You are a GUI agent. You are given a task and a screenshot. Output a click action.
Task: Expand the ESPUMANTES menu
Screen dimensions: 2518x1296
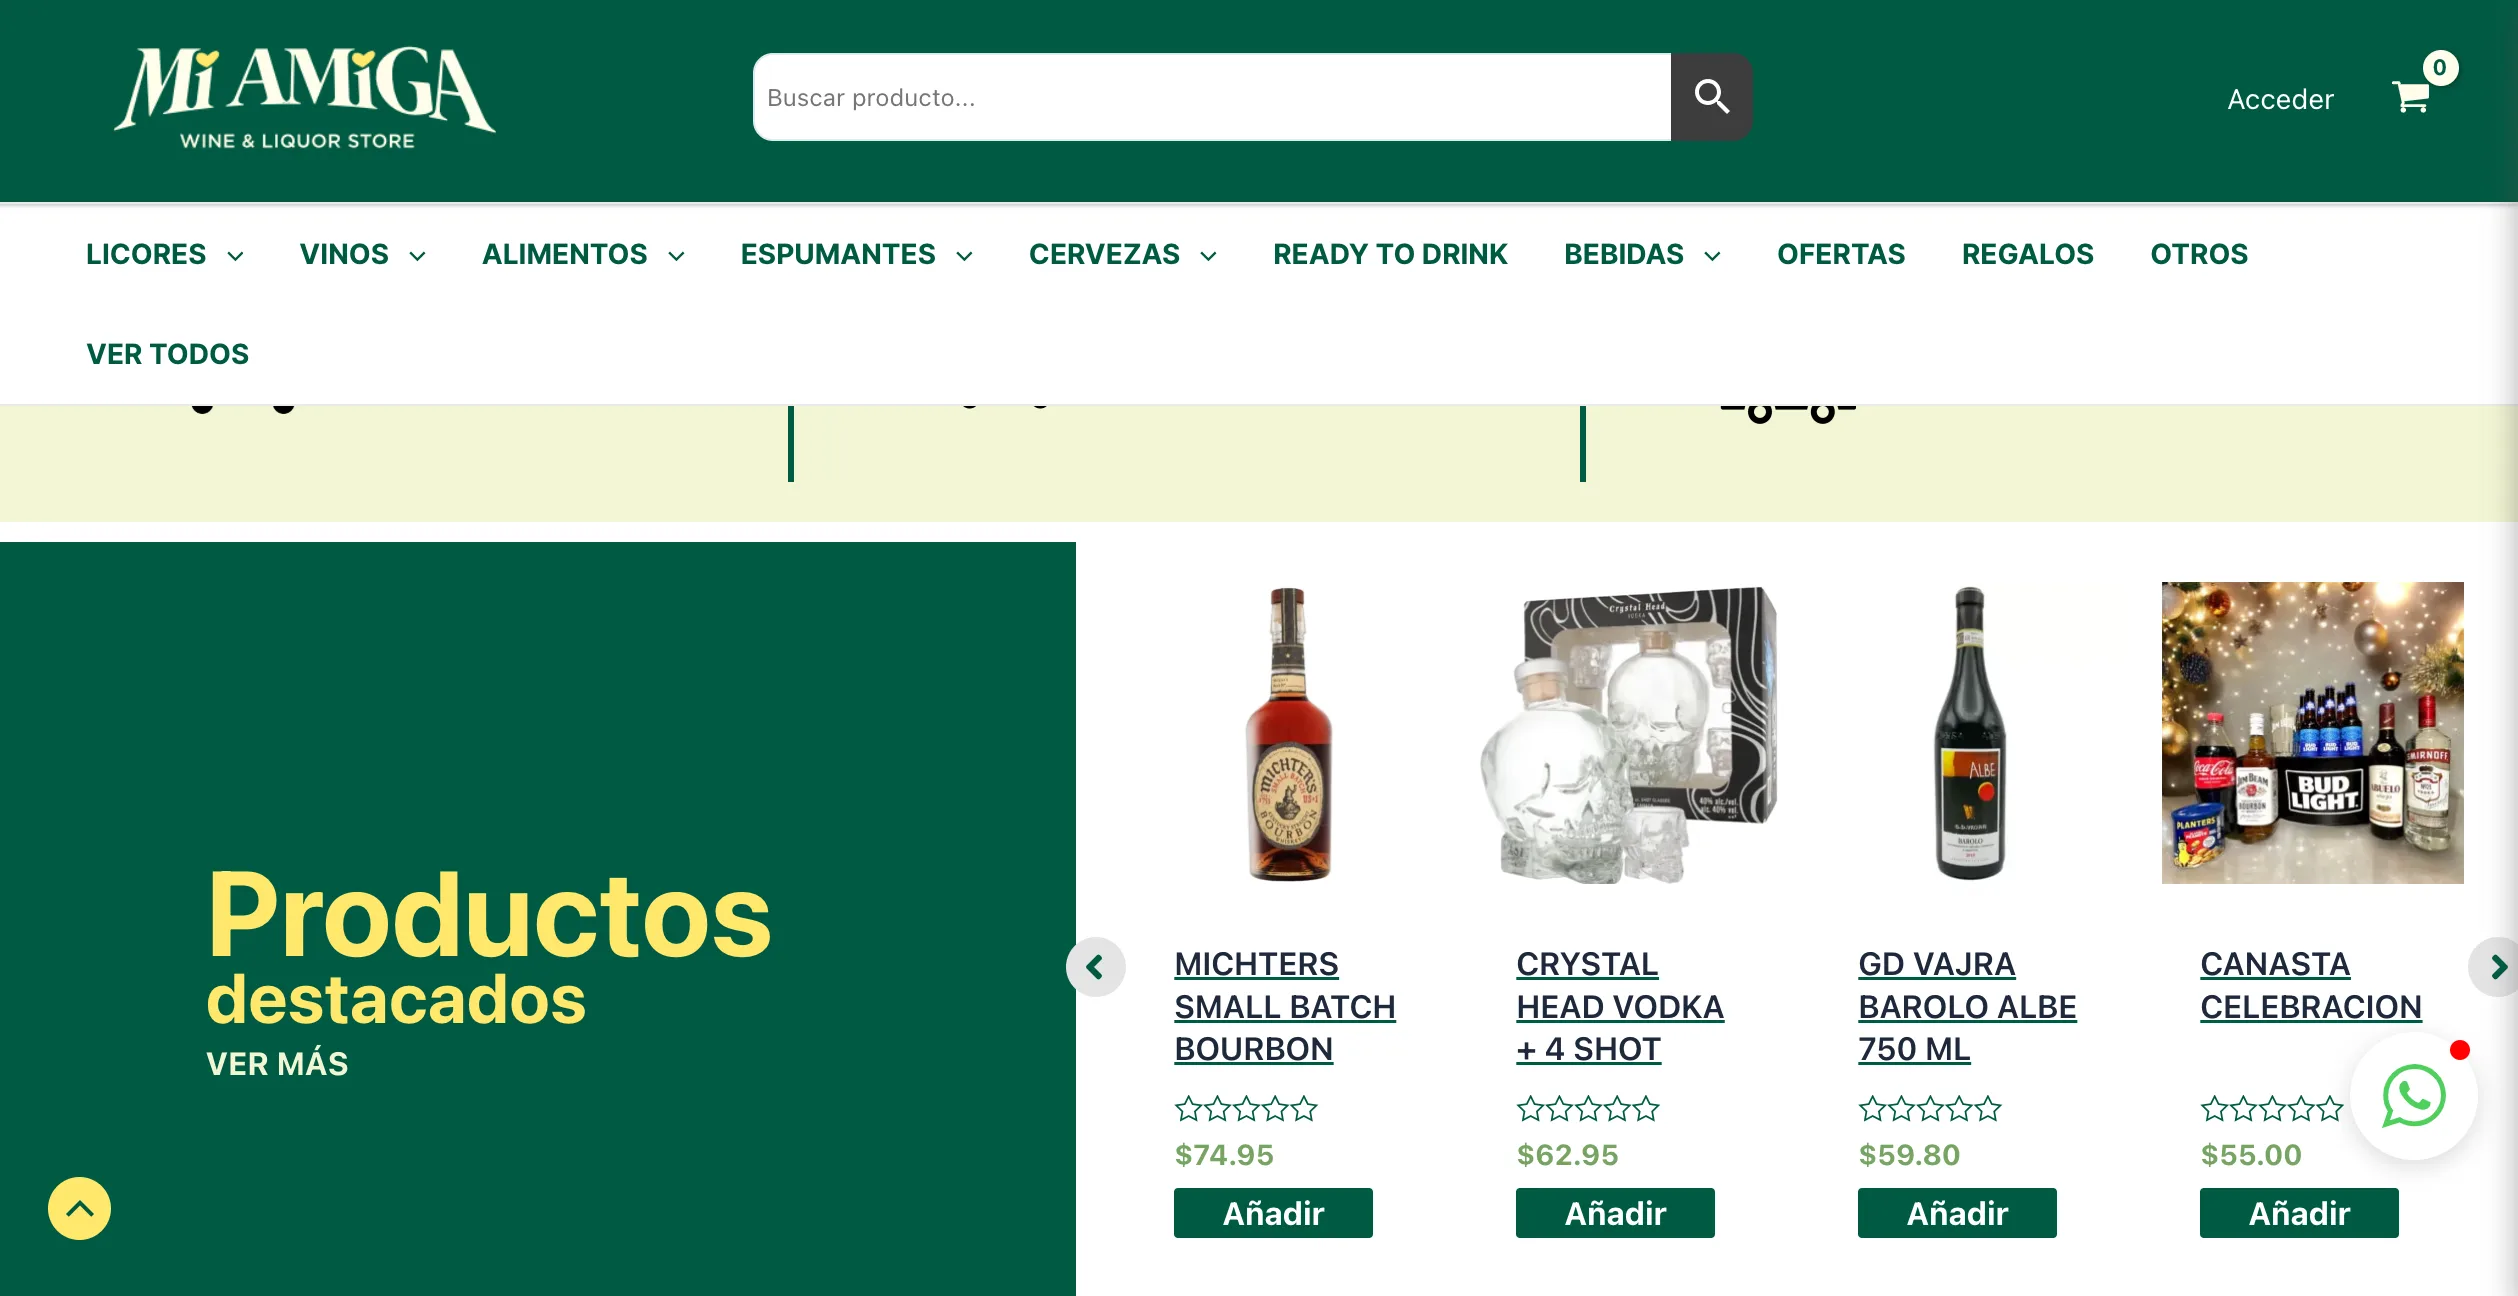[857, 254]
